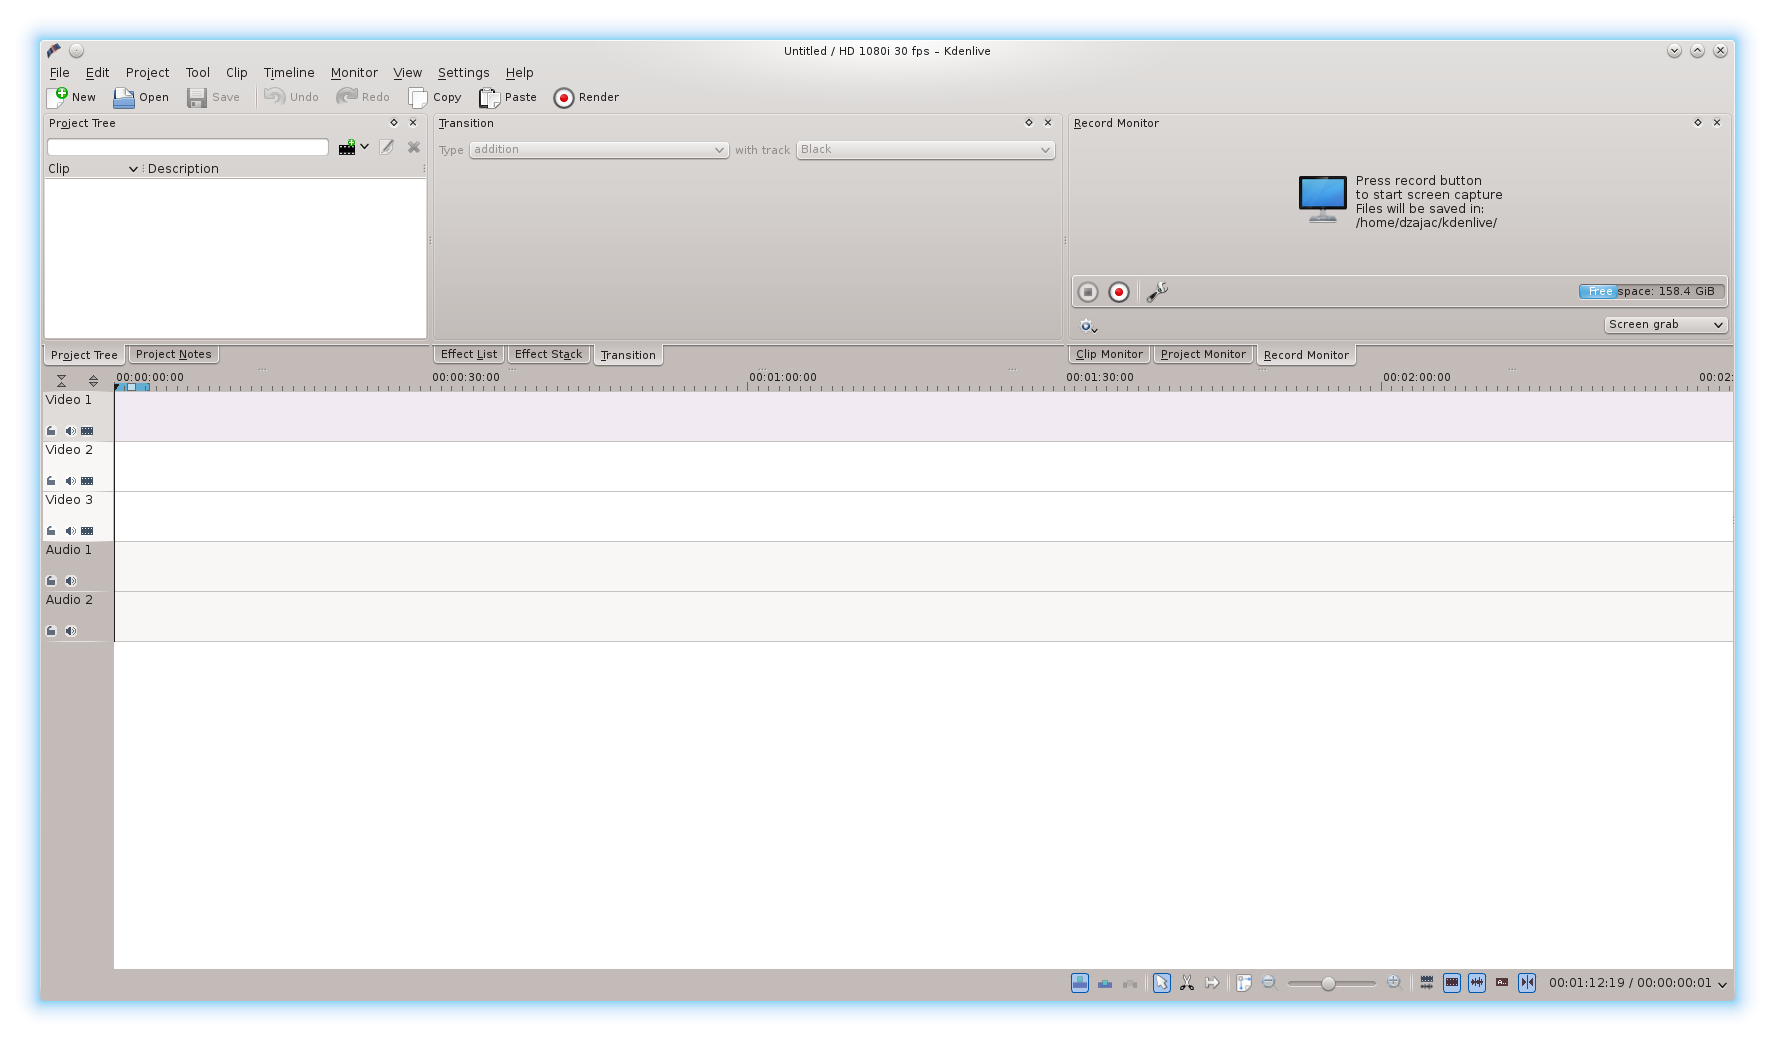Viewport: 1775px width, 1041px height.
Task: Toggle show markers comments button
Action: tap(1502, 983)
